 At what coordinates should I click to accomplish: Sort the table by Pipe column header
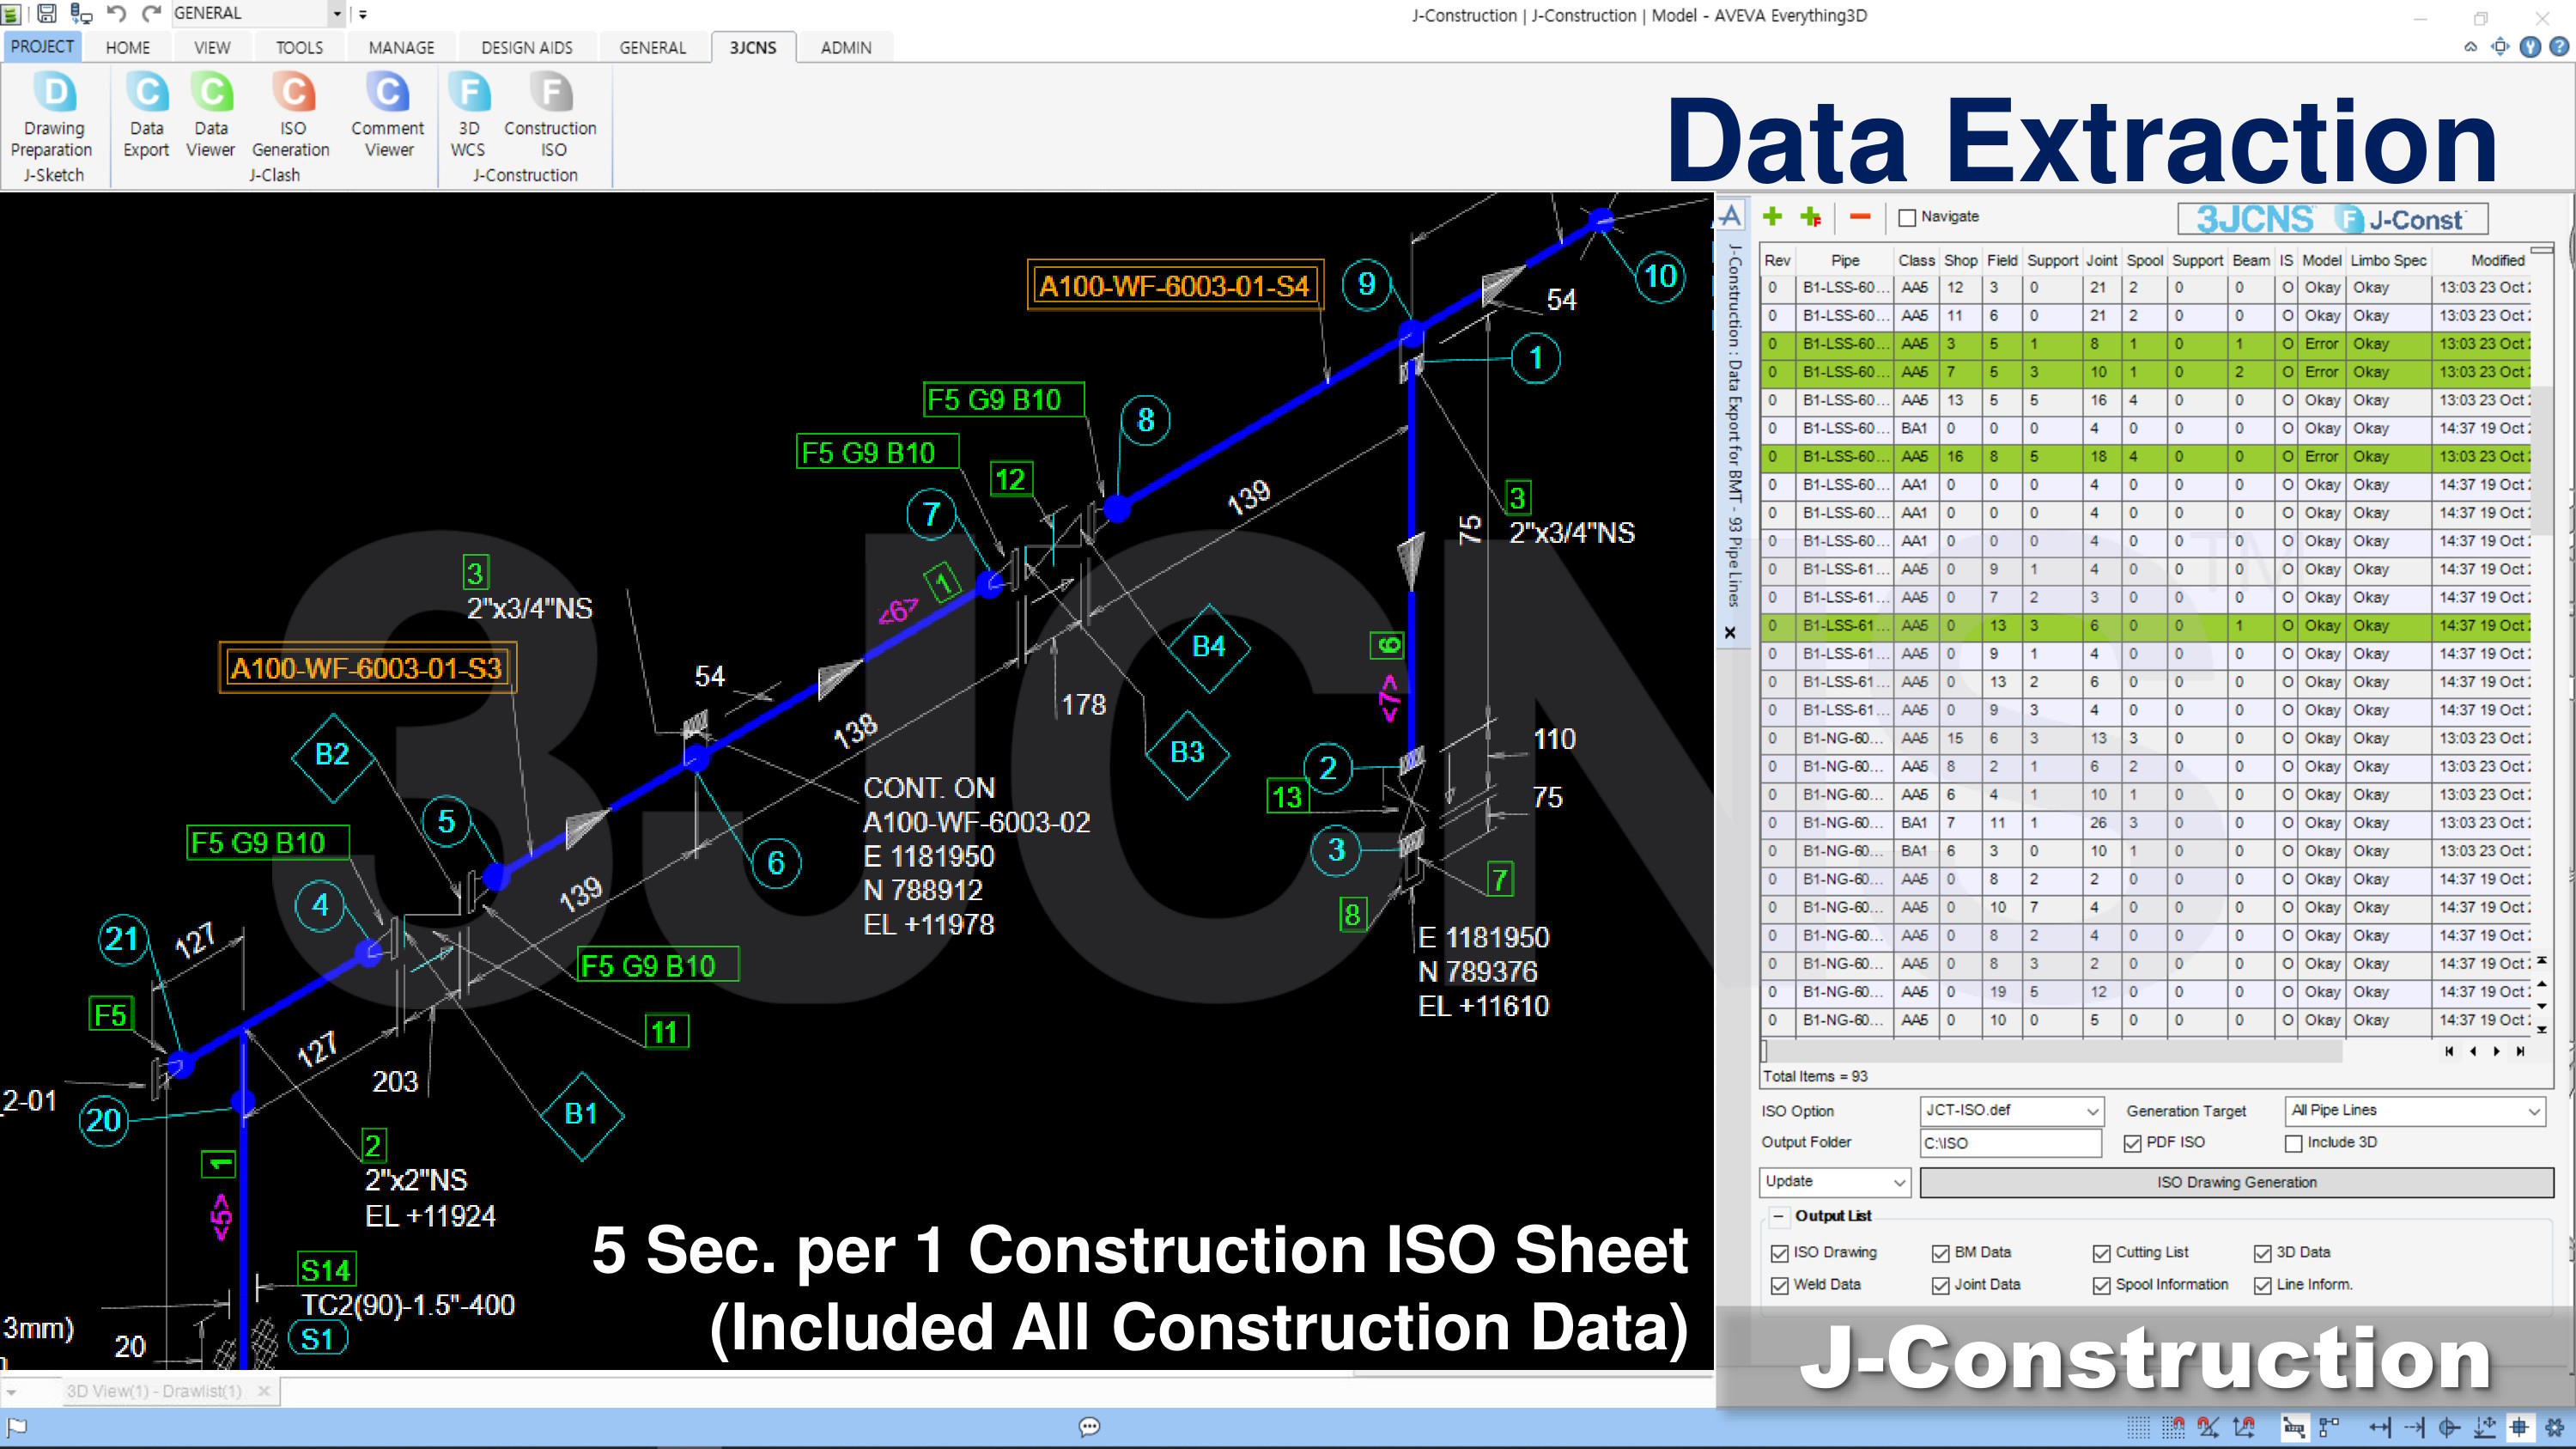coord(1845,260)
